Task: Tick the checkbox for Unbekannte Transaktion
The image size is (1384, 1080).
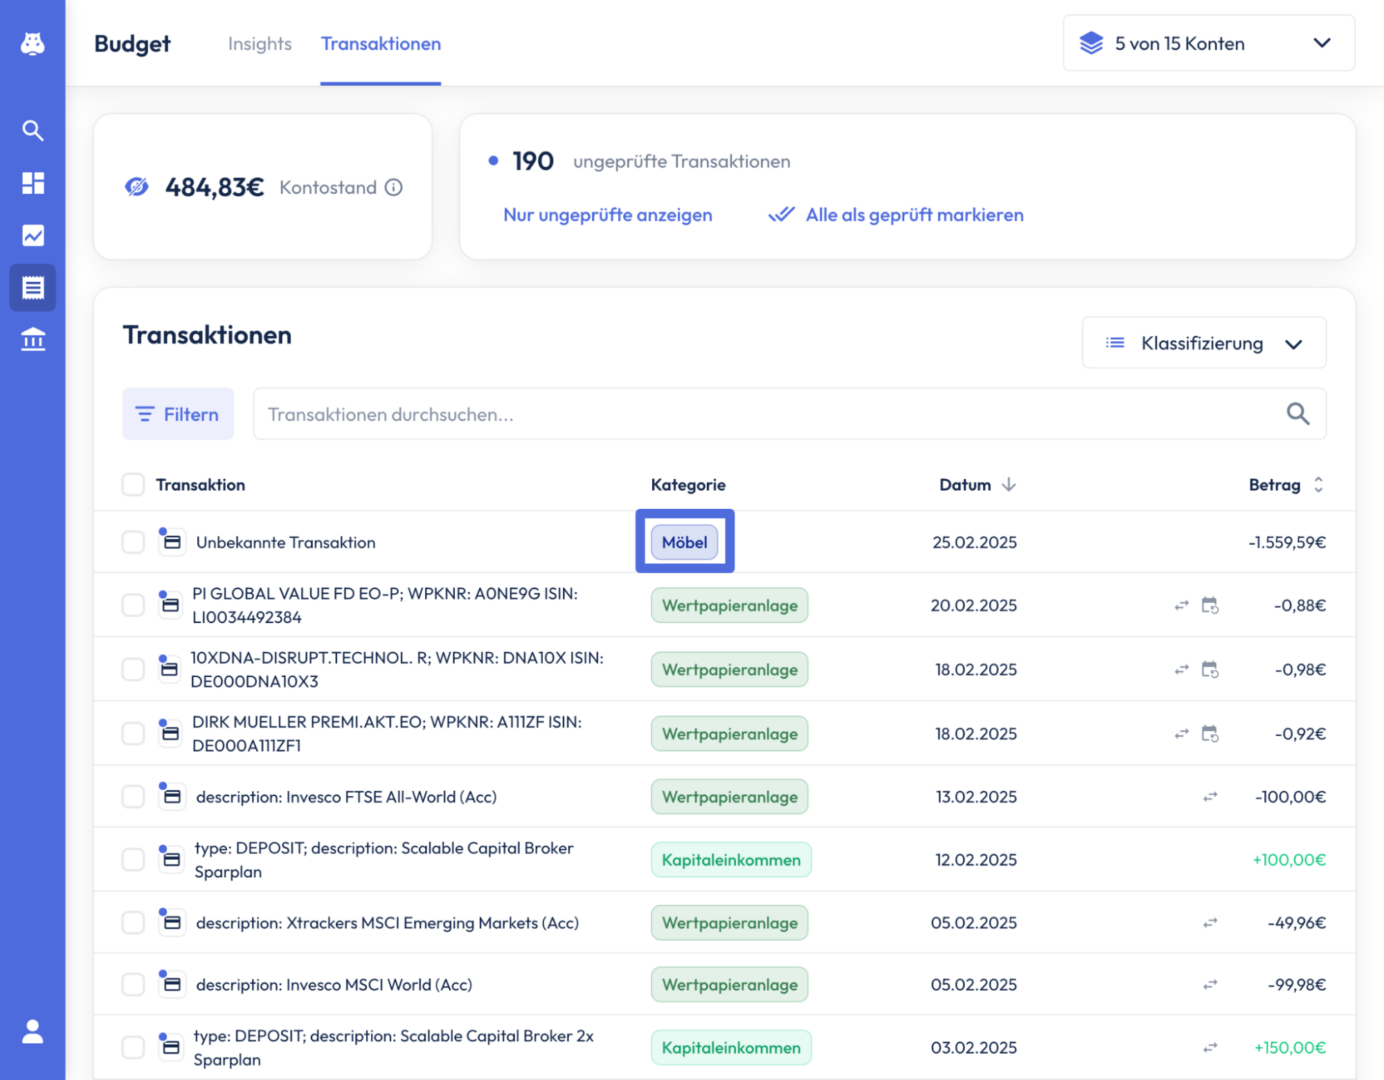Action: (x=133, y=542)
